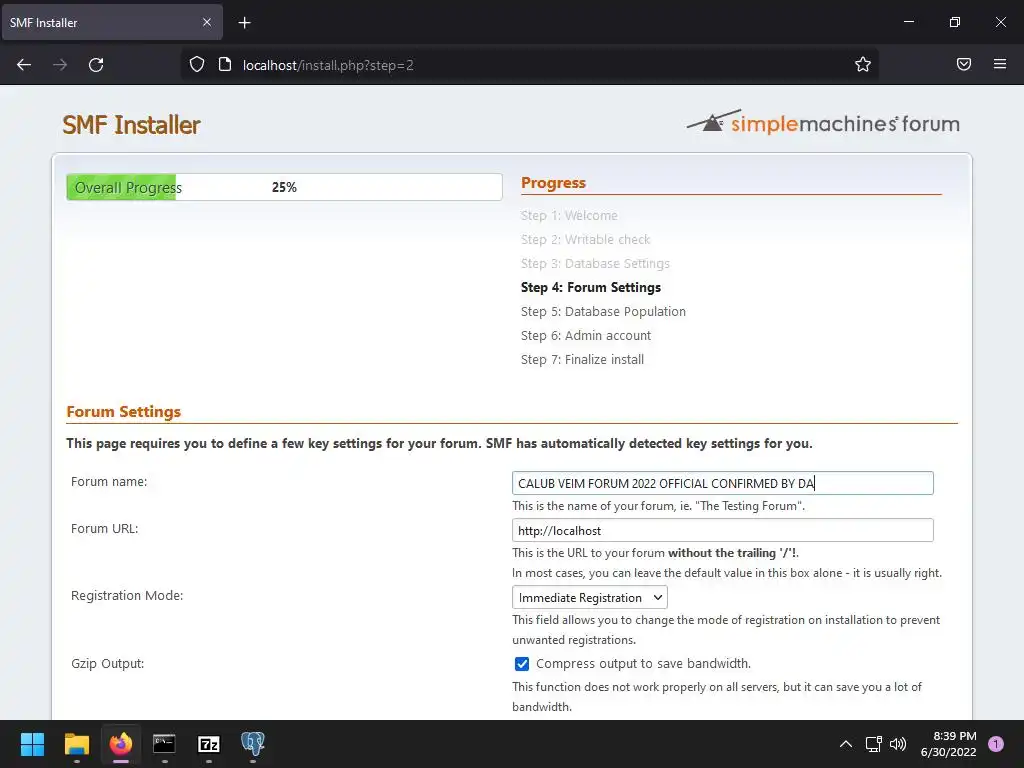Click the Step 4: Forum Settings text
Image resolution: width=1024 pixels, height=768 pixels.
(x=590, y=287)
